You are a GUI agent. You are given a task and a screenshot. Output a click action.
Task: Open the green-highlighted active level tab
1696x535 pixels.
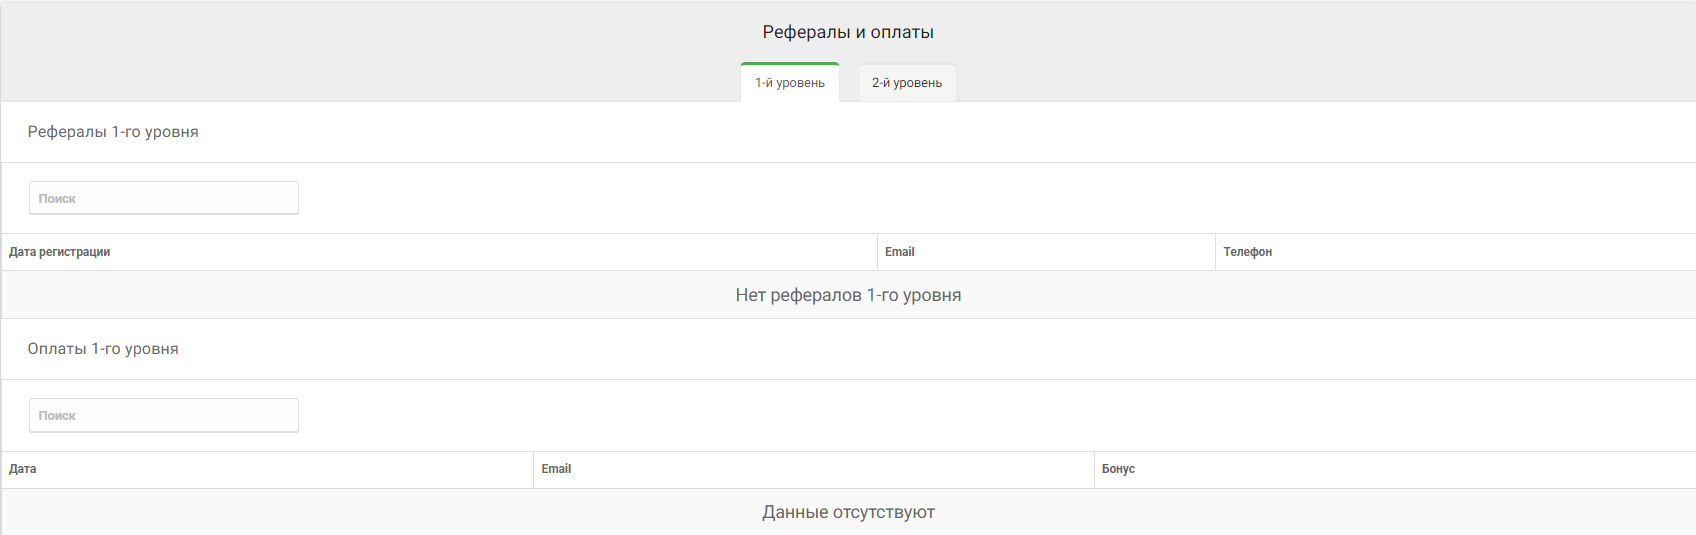[x=789, y=83]
